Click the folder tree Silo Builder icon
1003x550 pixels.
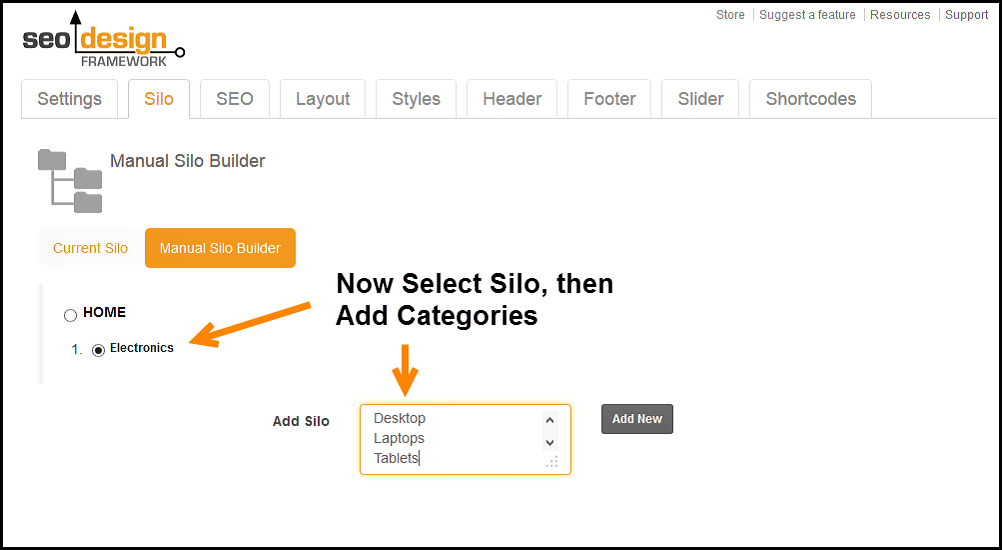point(70,181)
